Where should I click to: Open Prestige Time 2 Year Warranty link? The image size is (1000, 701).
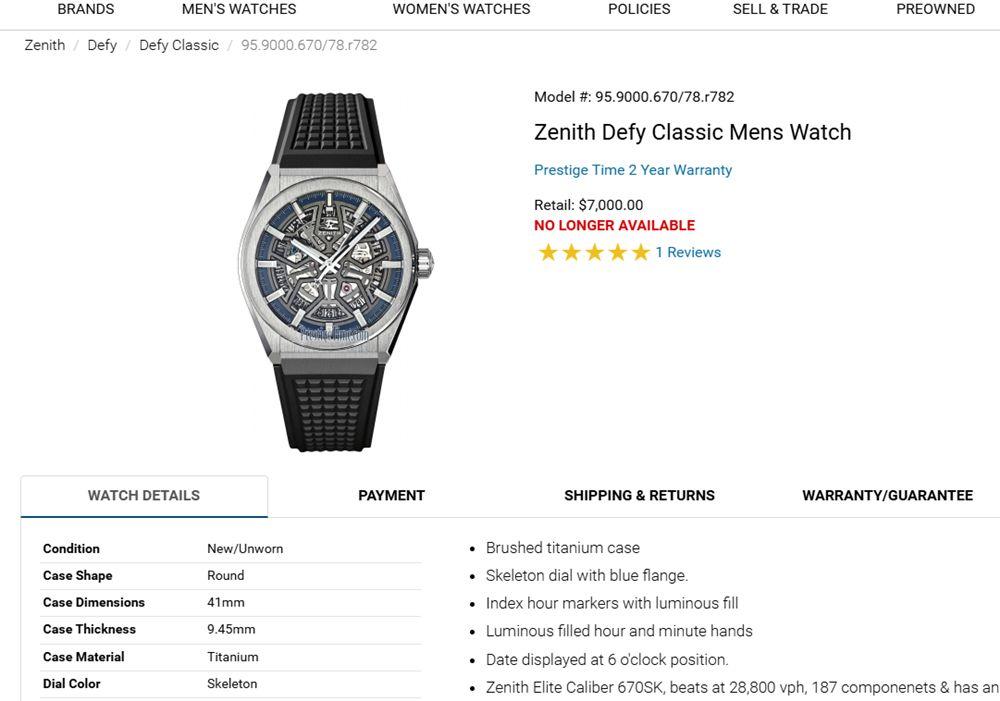coord(633,170)
